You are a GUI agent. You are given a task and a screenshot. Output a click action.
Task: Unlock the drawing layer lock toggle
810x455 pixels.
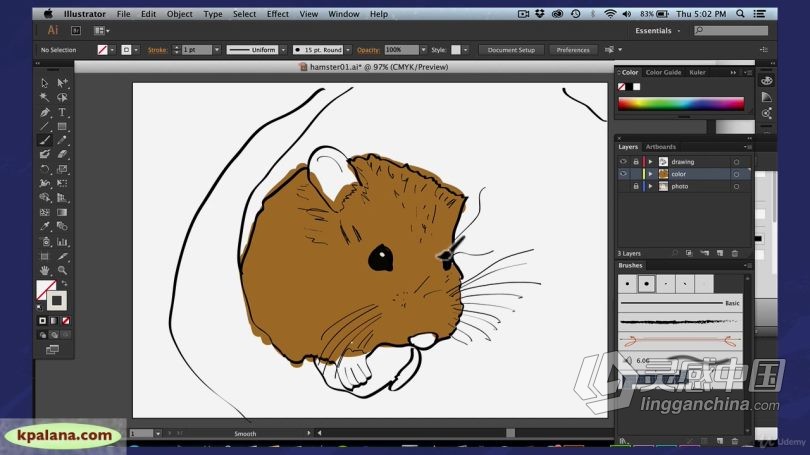click(x=636, y=162)
